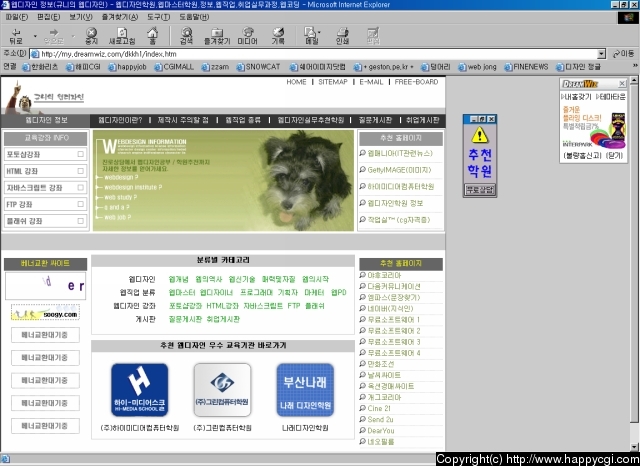Open the 보기(V) menu

80,17
